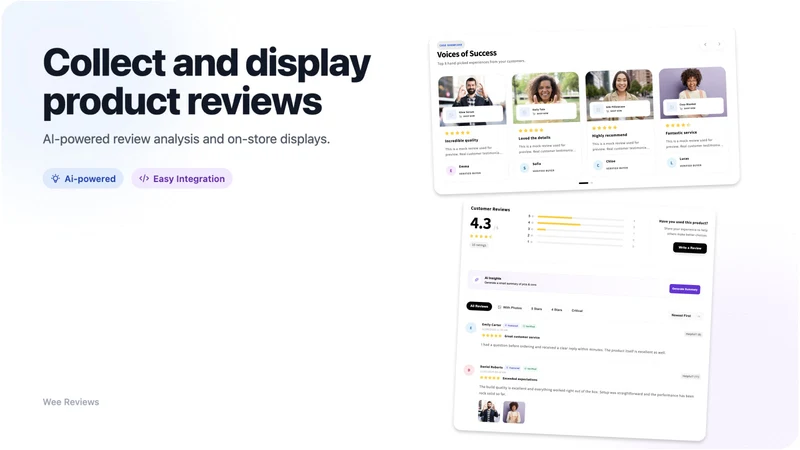Image resolution: width=800 pixels, height=450 pixels.
Task: Click the star rating under Incredible quality card
Action: (x=457, y=133)
